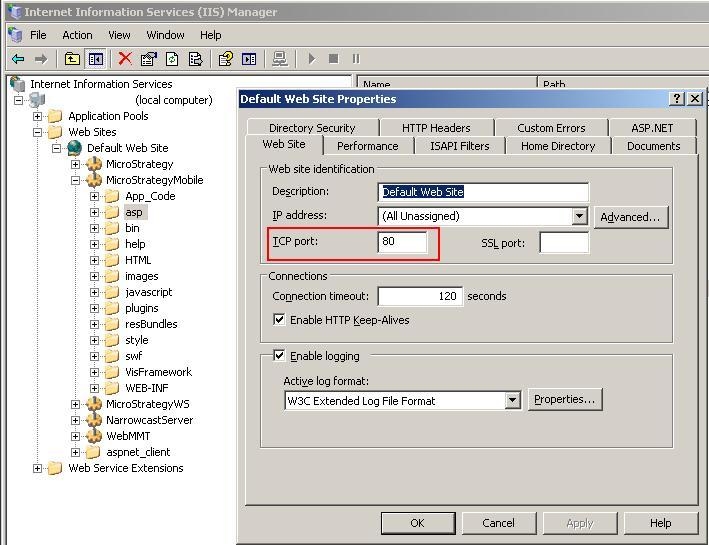Click the Refresh toolbar icon
Image resolution: width=709 pixels, height=545 pixels.
172,59
